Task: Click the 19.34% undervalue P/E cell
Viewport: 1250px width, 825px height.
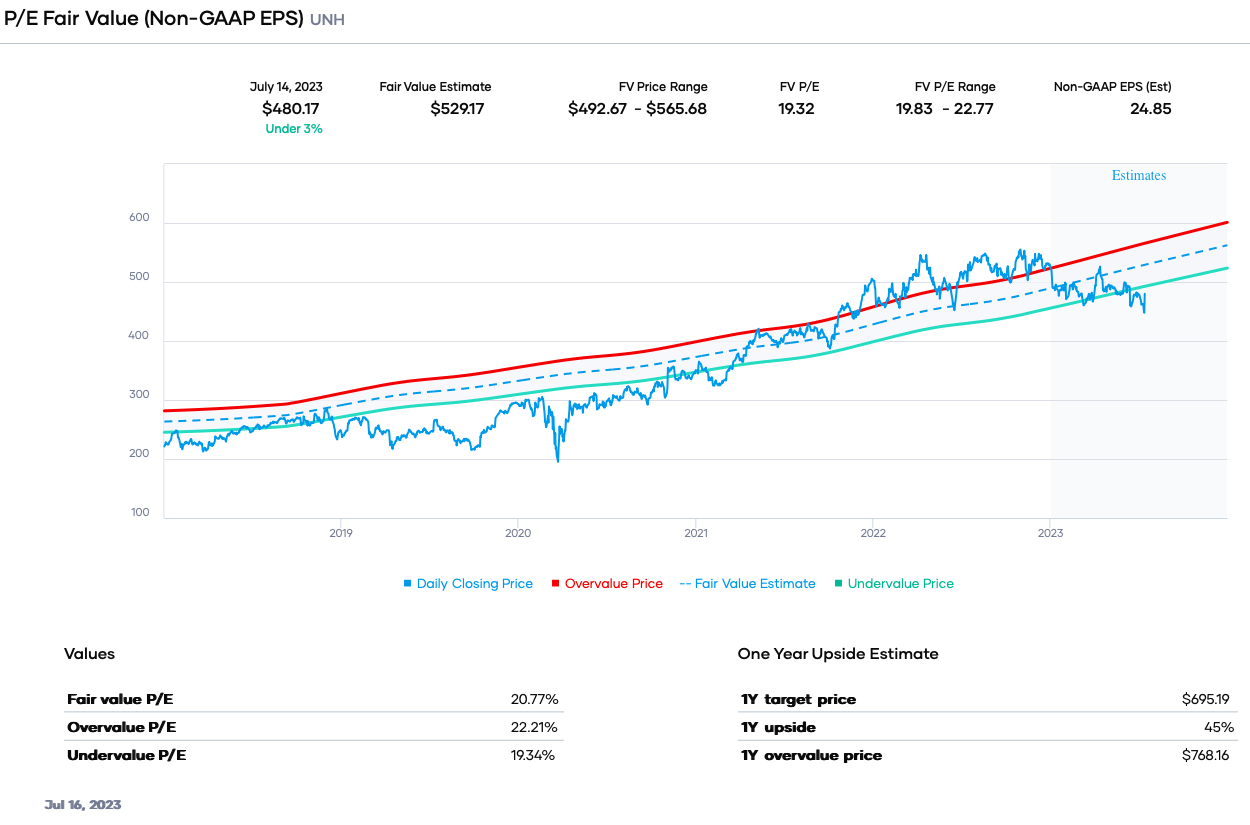Action: click(x=534, y=755)
